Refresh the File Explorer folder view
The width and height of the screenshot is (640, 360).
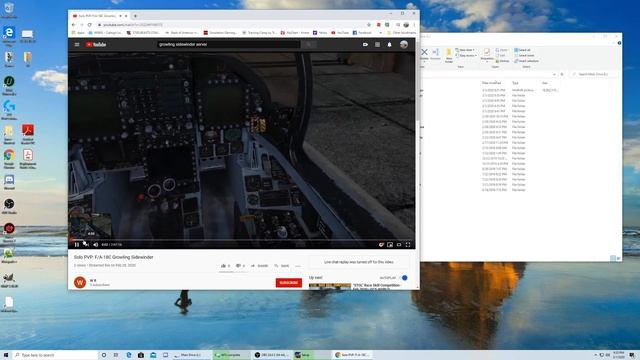point(562,74)
